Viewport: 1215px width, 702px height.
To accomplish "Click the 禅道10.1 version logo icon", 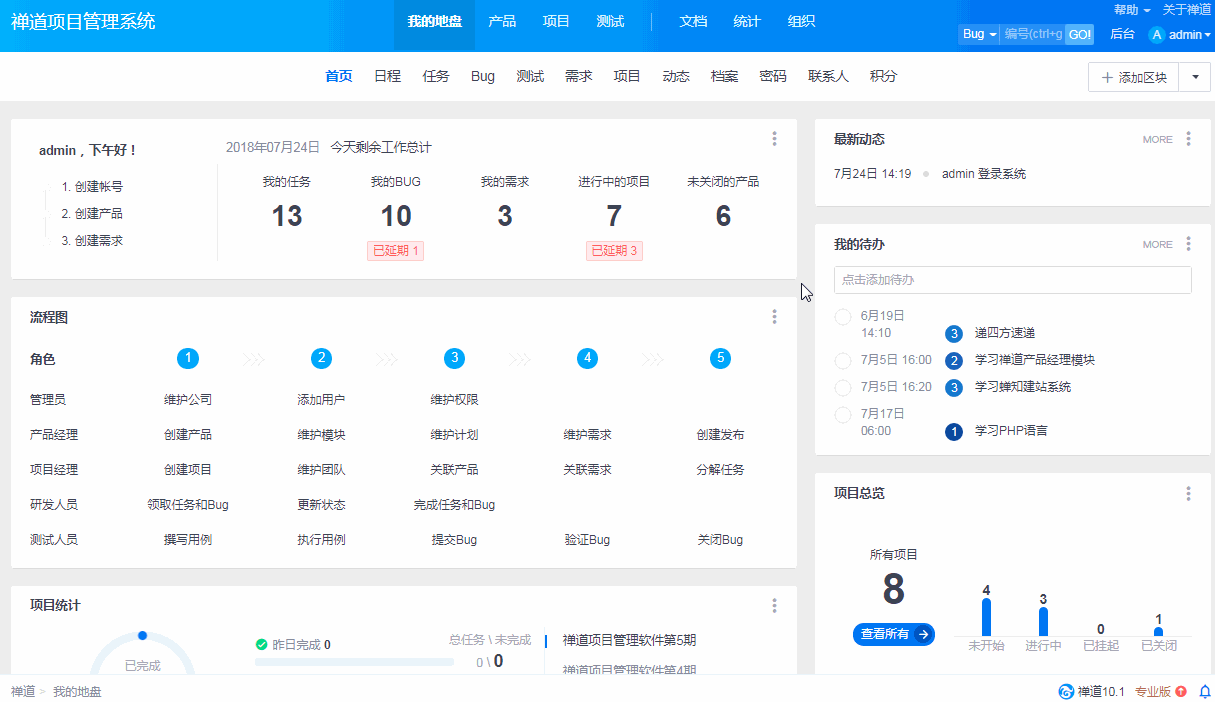I will coord(1066,691).
